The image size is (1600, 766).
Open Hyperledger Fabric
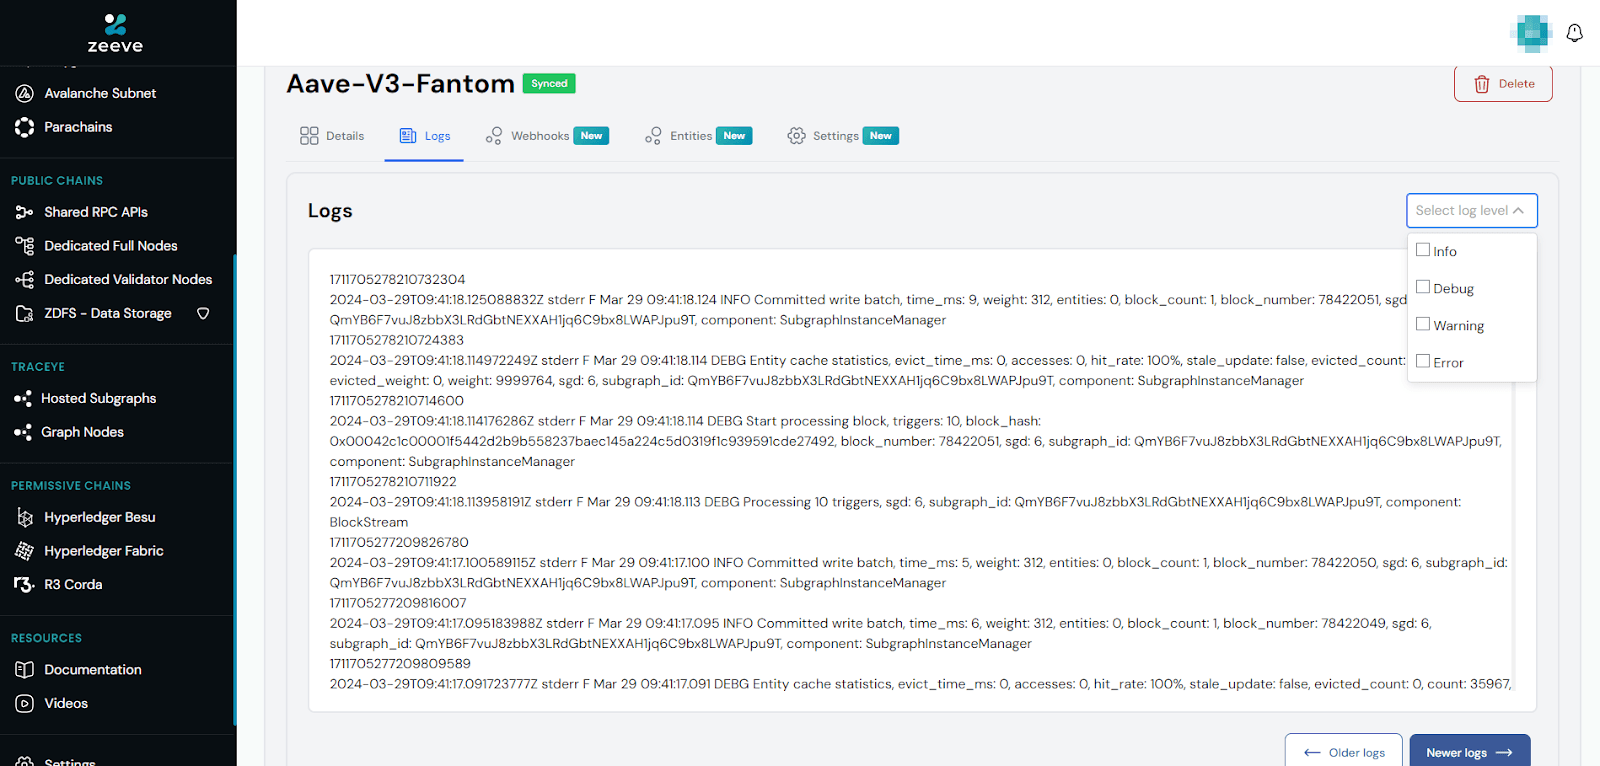[x=104, y=551]
